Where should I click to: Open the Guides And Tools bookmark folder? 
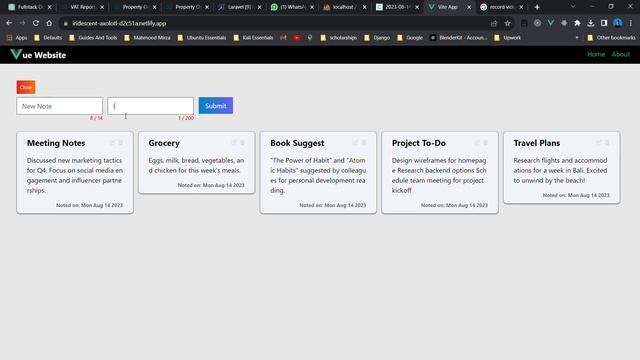(x=93, y=38)
